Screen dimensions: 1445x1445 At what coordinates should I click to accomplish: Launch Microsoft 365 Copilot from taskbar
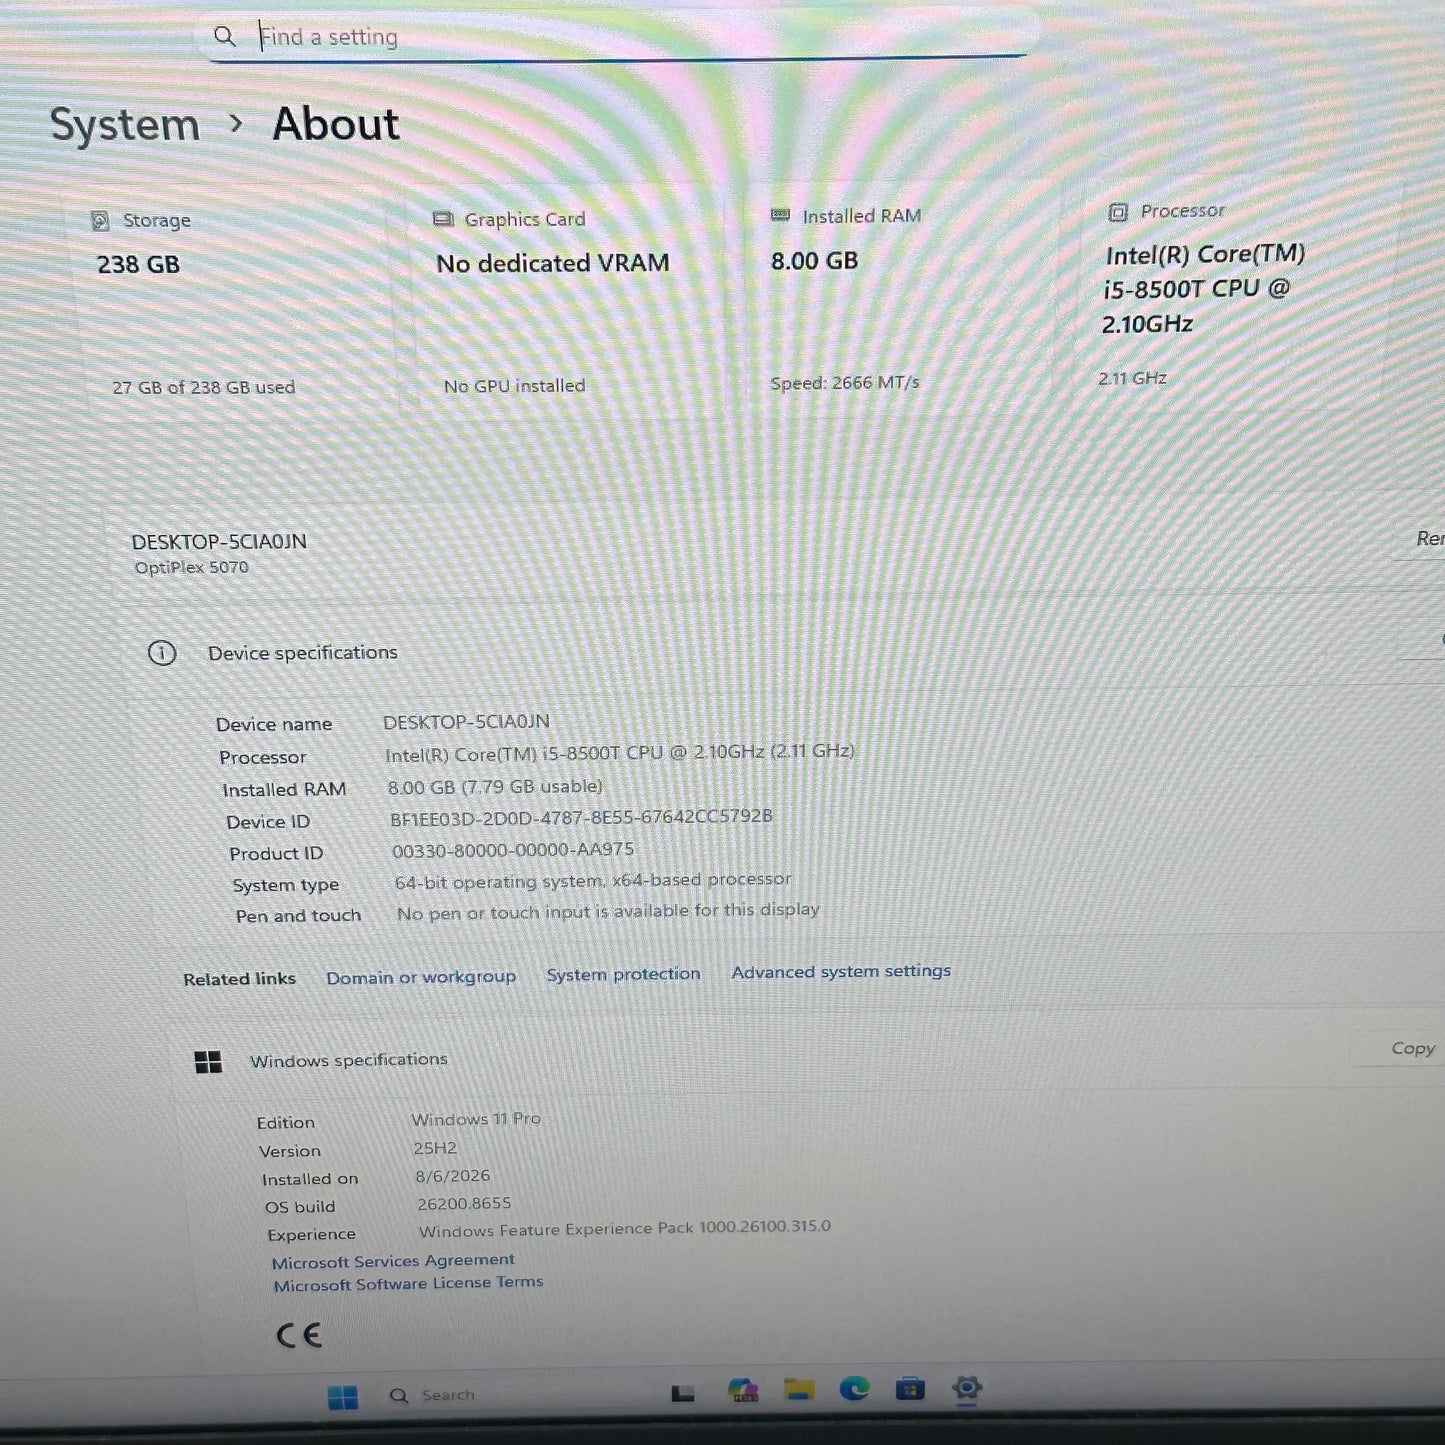pos(743,1390)
